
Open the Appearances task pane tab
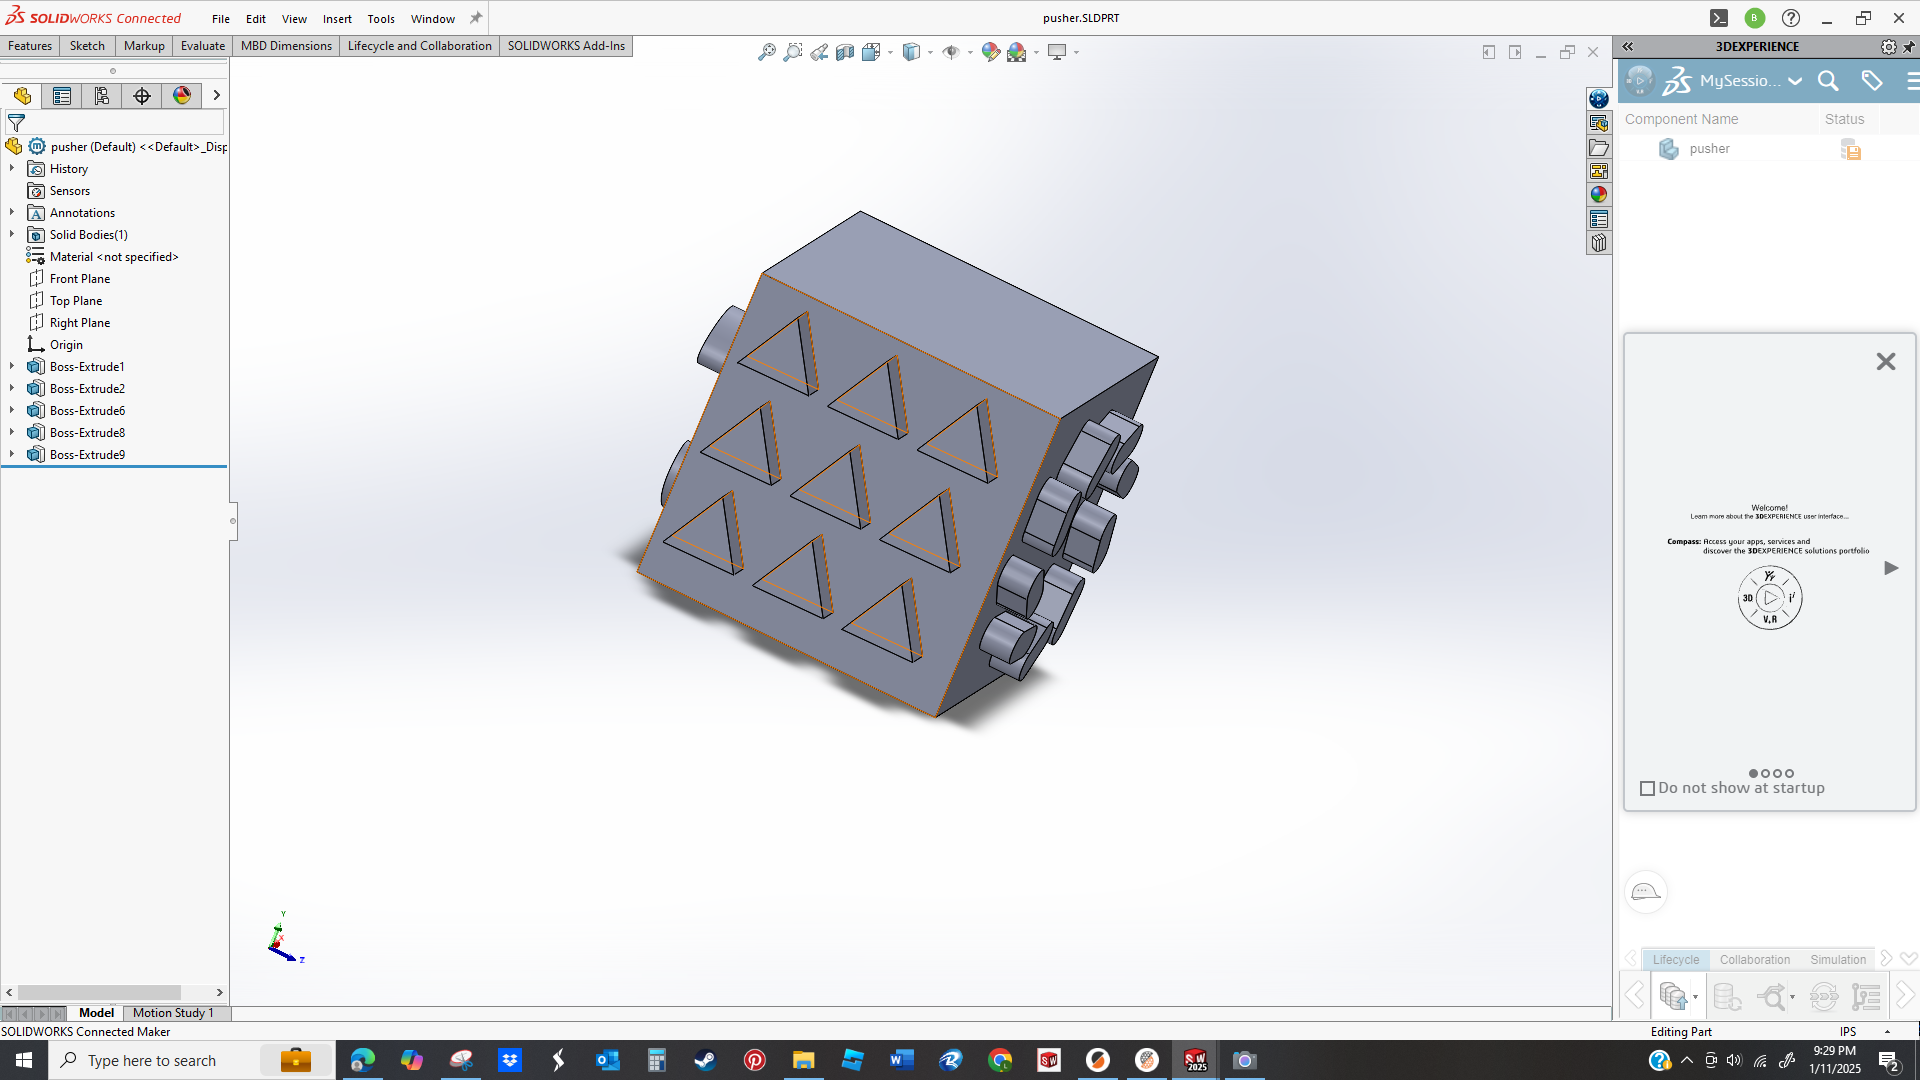1598,195
